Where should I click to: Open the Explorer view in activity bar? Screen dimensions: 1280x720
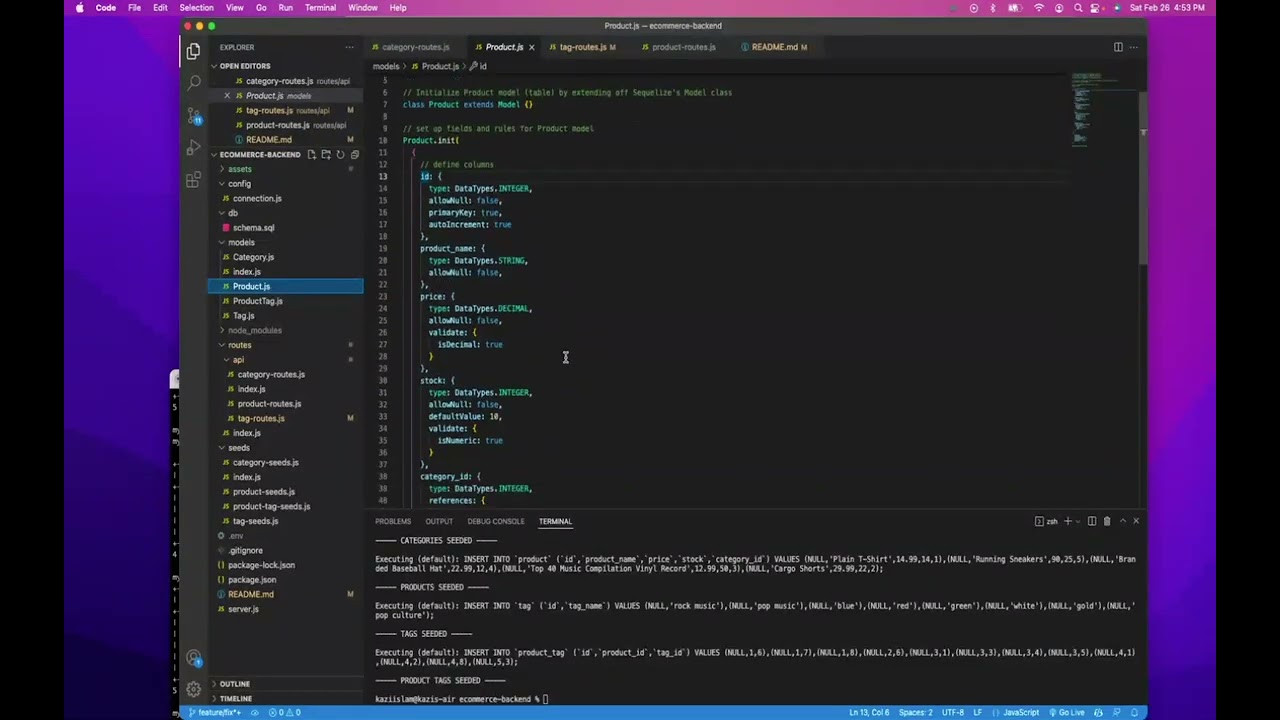click(x=193, y=50)
